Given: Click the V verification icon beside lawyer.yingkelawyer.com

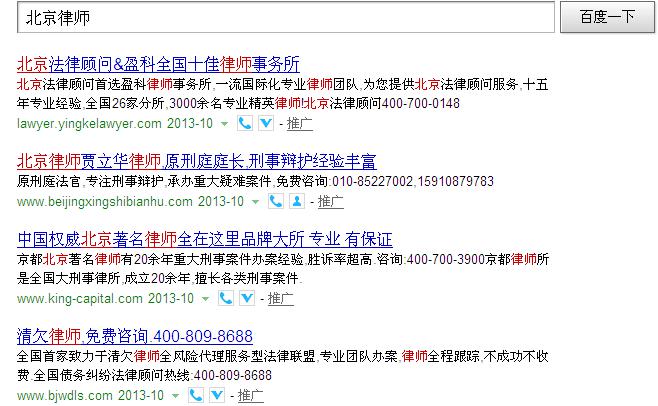Looking at the screenshot, I should (266, 123).
